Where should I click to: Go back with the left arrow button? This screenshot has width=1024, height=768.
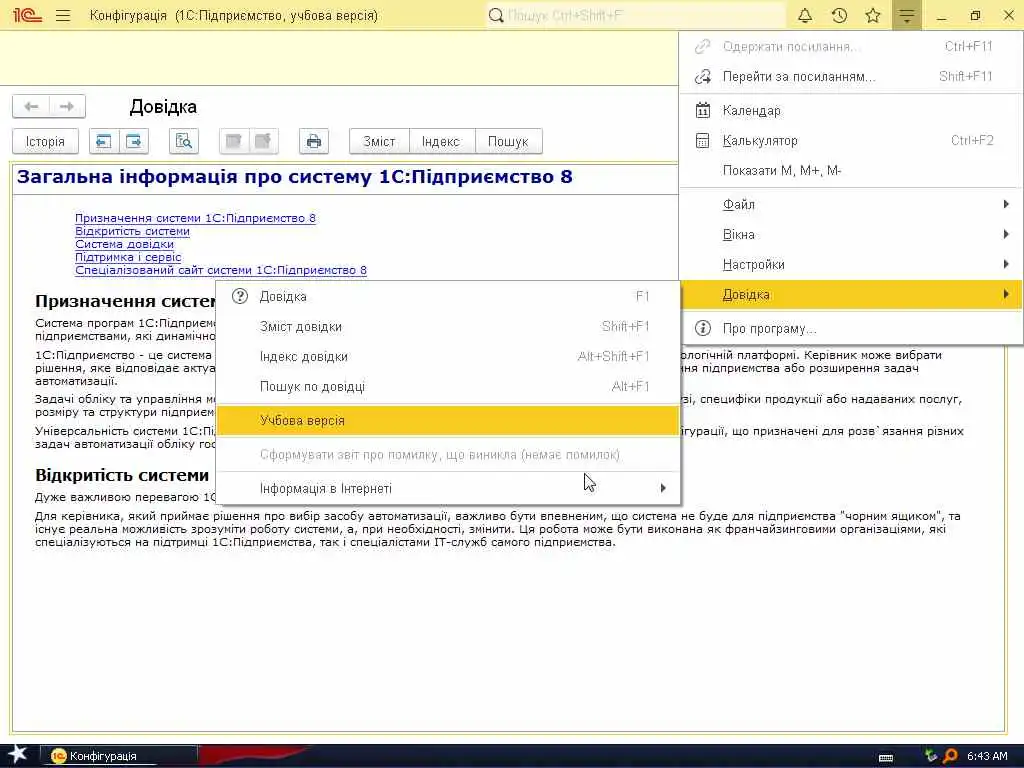[x=31, y=106]
